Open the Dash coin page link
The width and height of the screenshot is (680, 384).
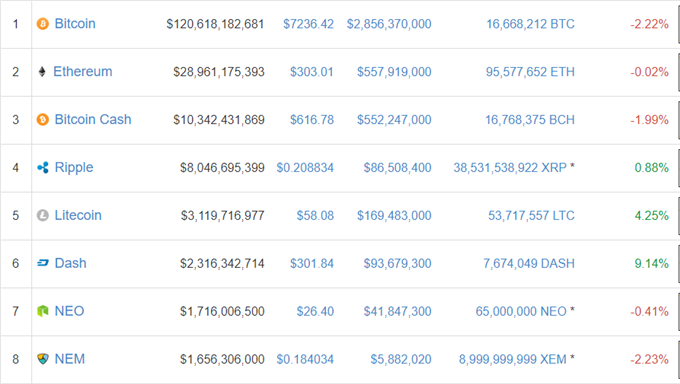click(70, 263)
